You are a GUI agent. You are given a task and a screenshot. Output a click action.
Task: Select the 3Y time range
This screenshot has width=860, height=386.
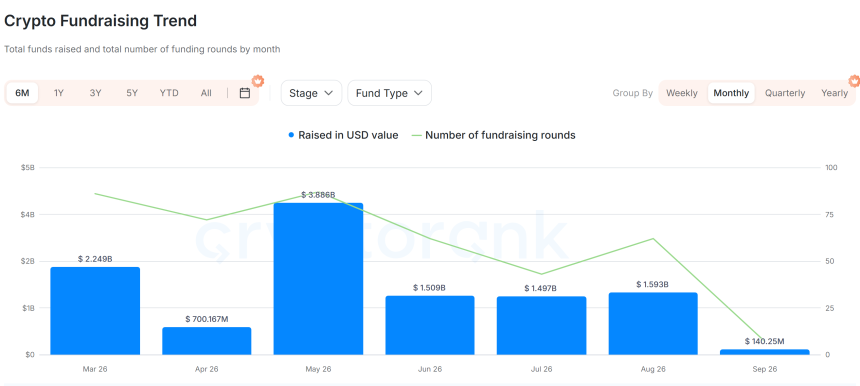(x=95, y=93)
